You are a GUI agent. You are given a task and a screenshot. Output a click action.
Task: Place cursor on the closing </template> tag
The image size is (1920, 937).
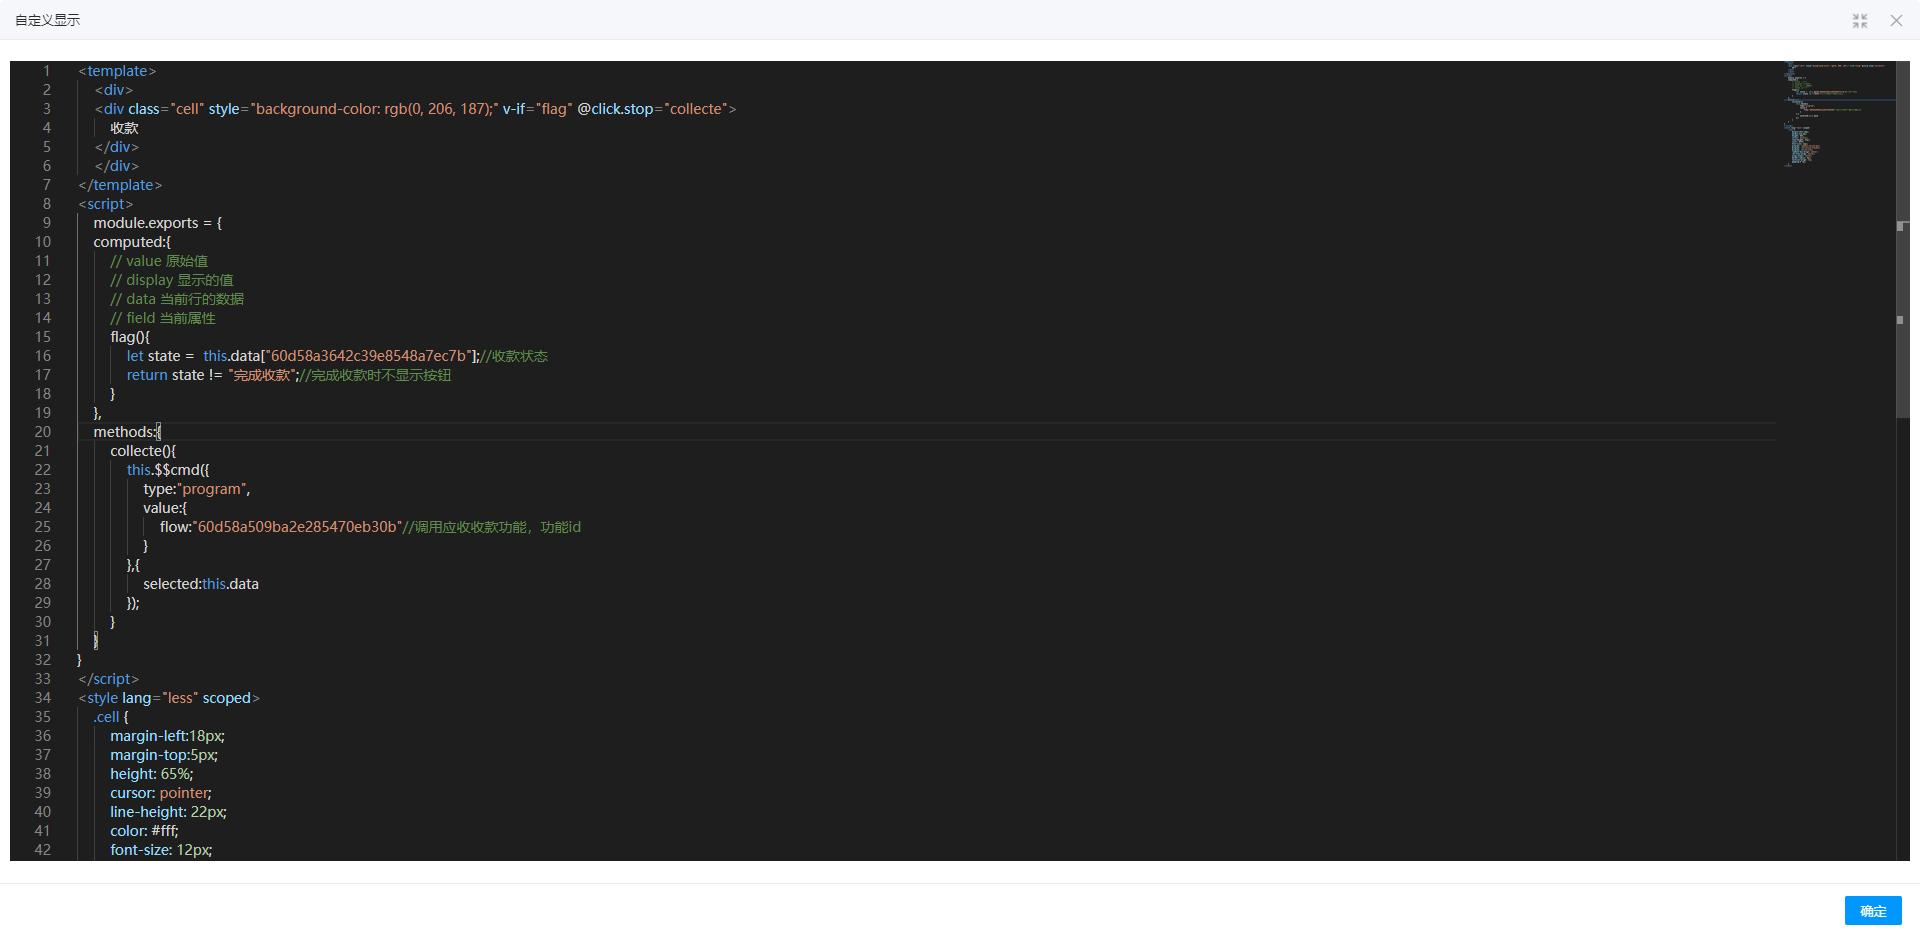(120, 185)
